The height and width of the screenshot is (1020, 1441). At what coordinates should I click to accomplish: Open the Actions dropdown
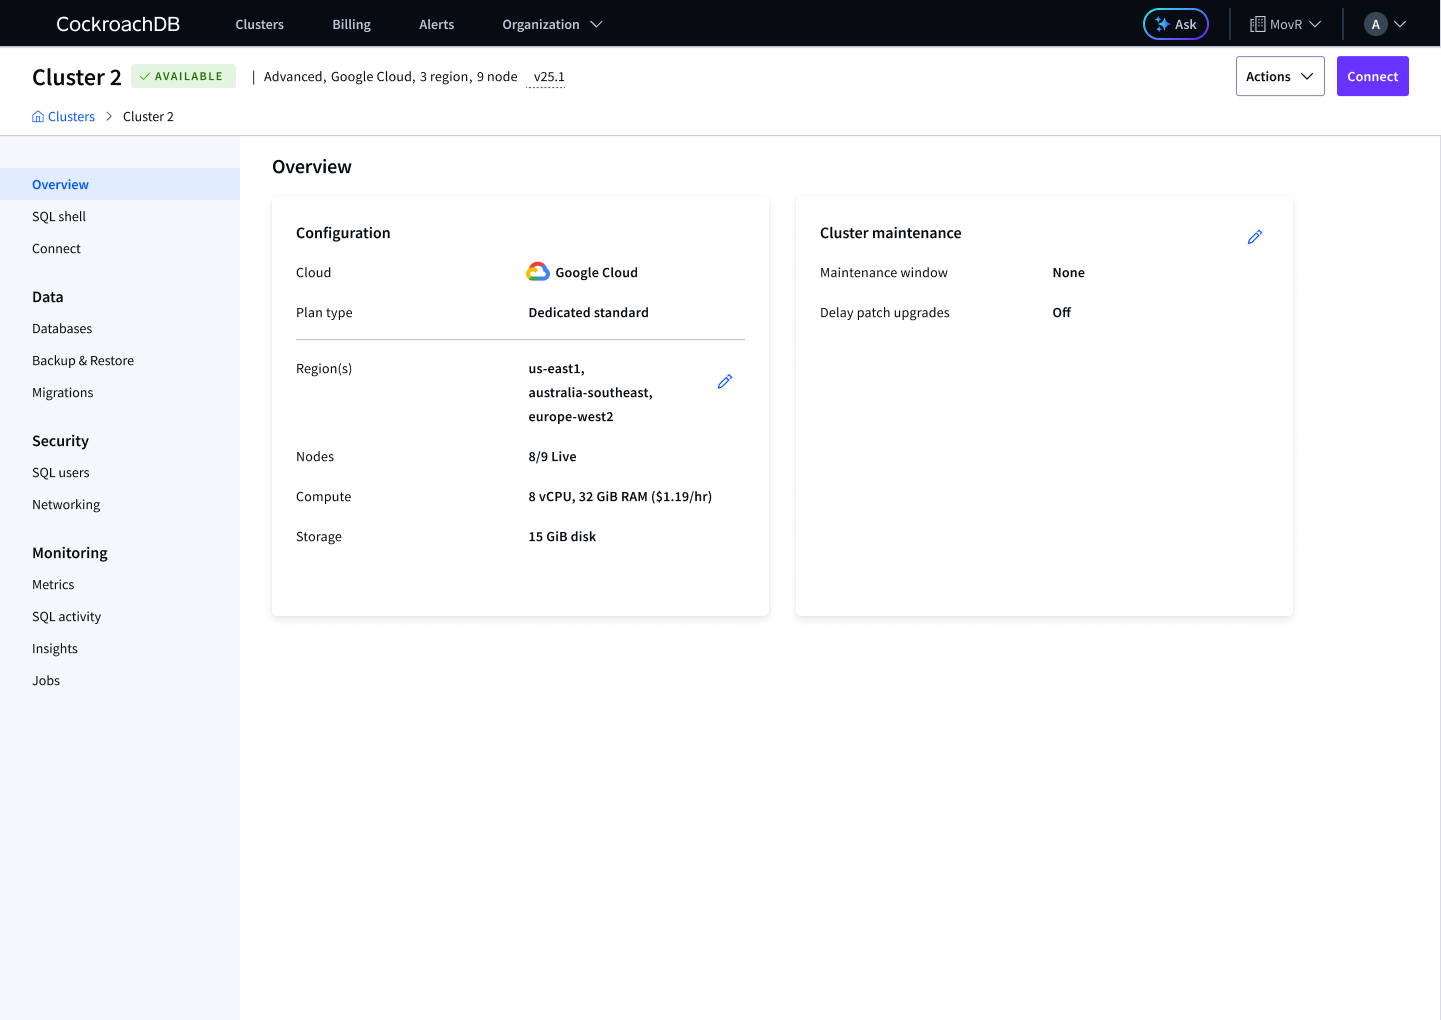[x=1280, y=76]
